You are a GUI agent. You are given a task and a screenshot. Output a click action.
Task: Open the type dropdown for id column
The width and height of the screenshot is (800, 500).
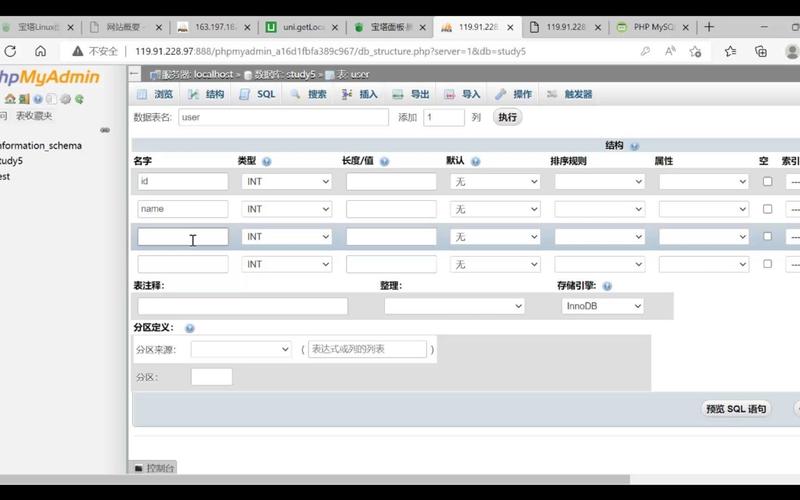[287, 182]
